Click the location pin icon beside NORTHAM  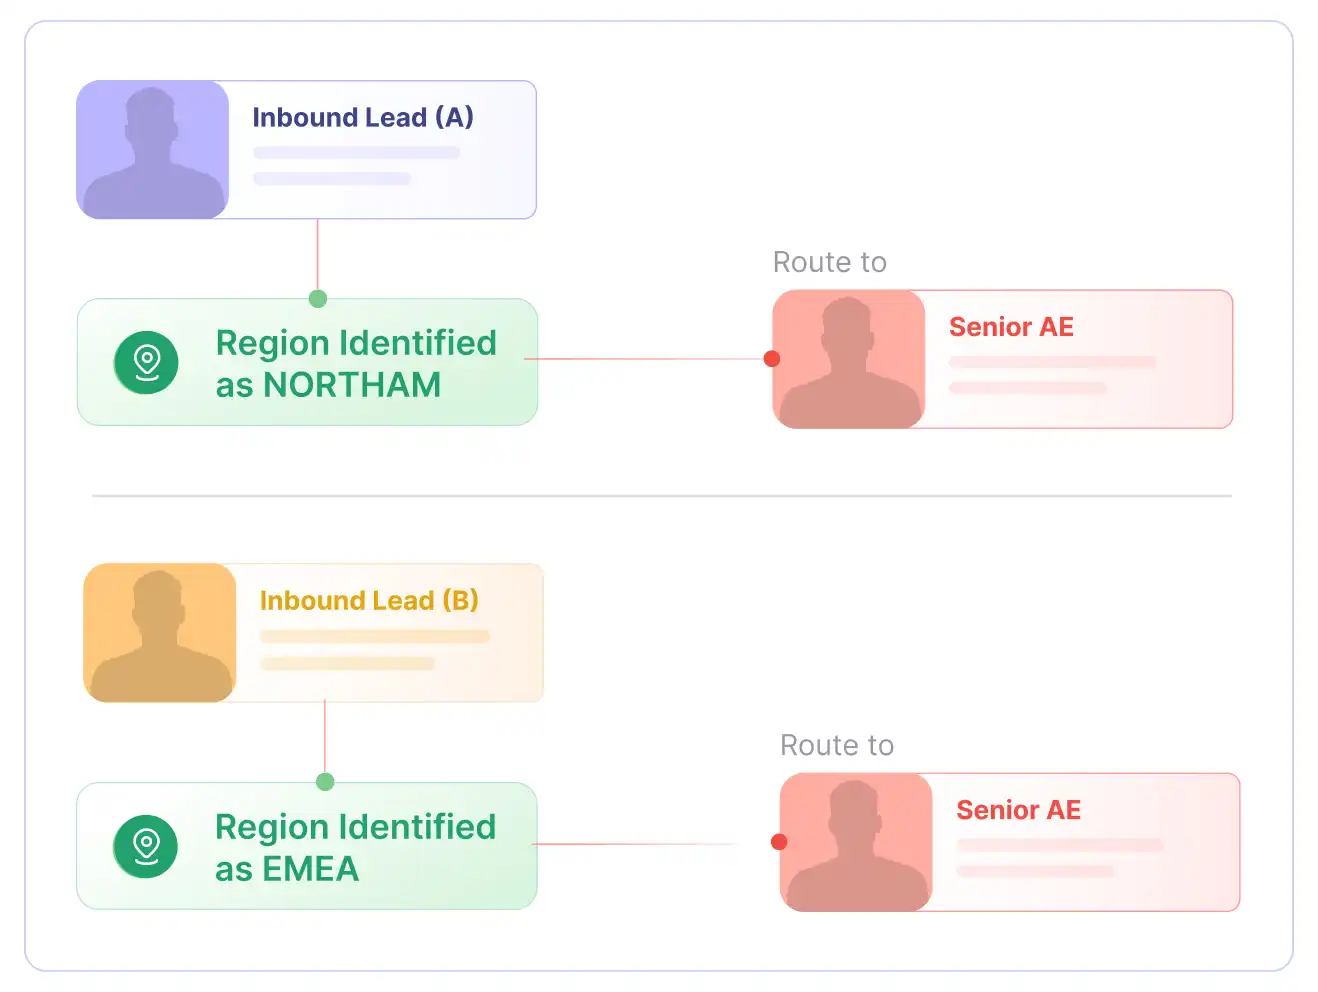pyautogui.click(x=146, y=362)
